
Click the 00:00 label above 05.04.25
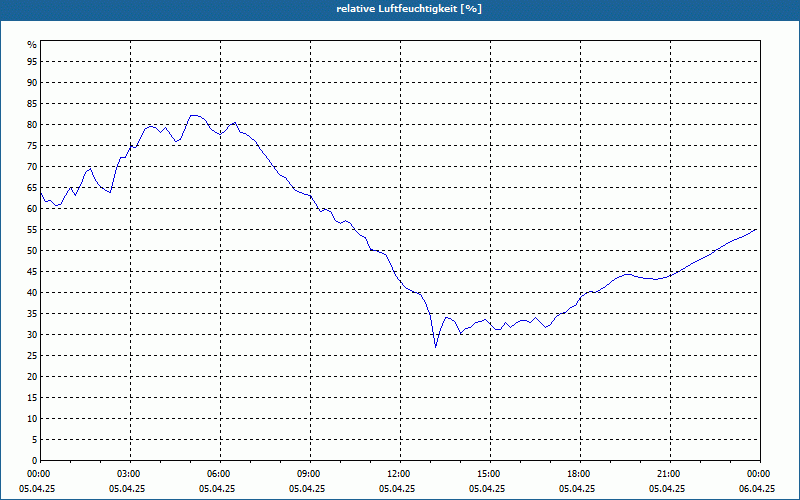pyautogui.click(x=41, y=474)
